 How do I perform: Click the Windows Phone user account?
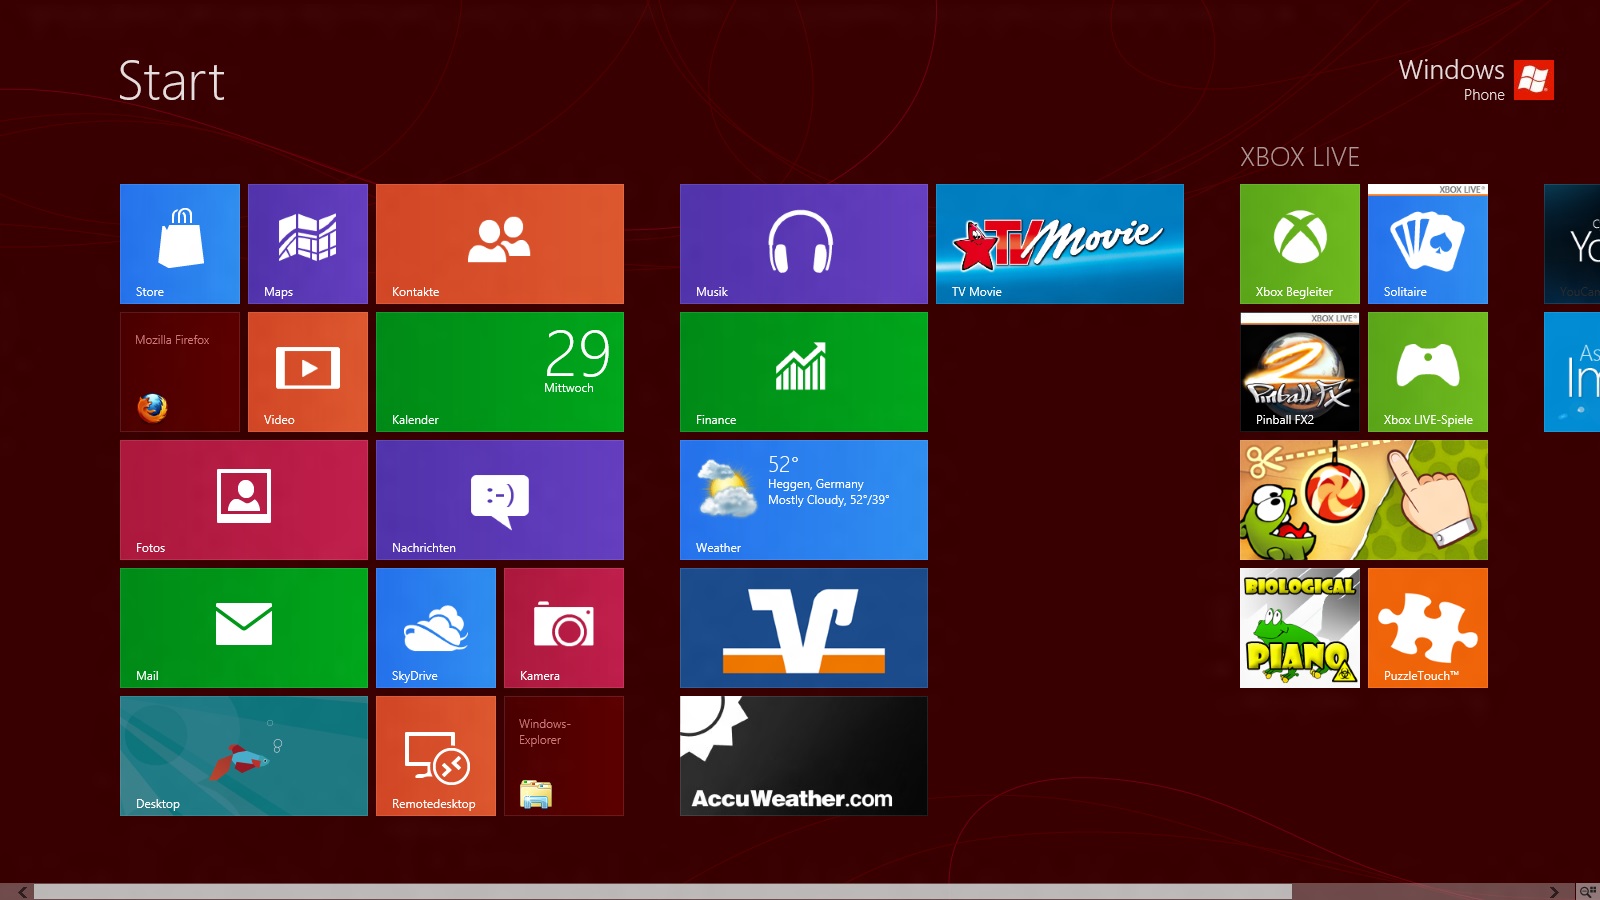1476,80
